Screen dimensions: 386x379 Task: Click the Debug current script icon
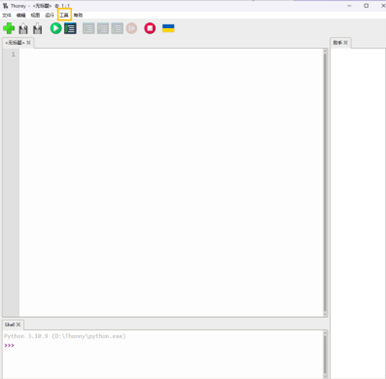coord(70,28)
